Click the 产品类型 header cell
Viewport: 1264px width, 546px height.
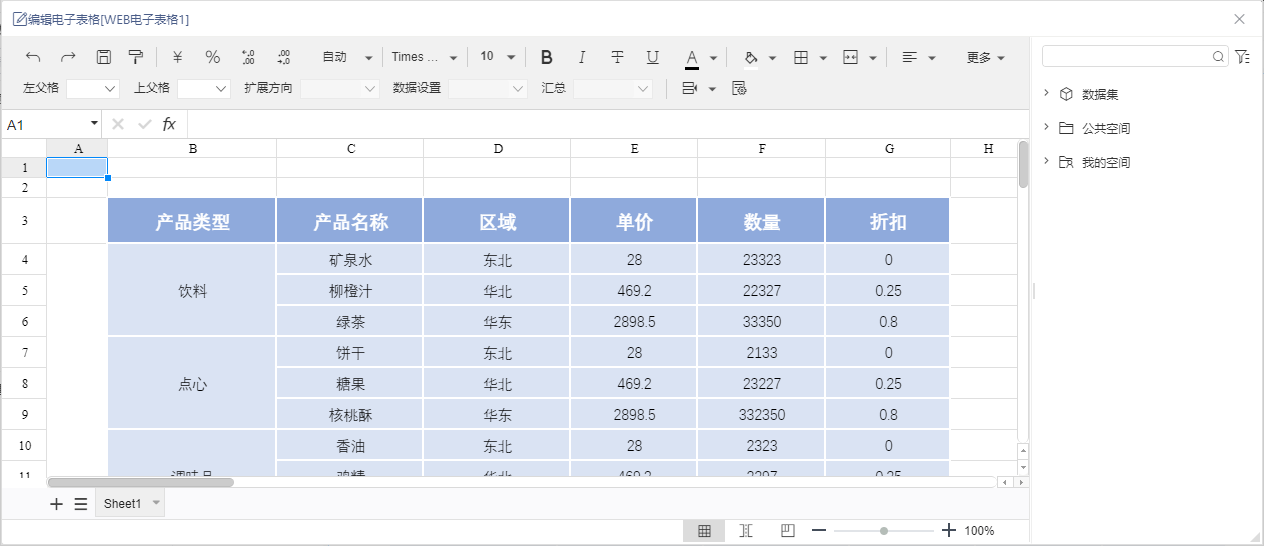(x=192, y=221)
